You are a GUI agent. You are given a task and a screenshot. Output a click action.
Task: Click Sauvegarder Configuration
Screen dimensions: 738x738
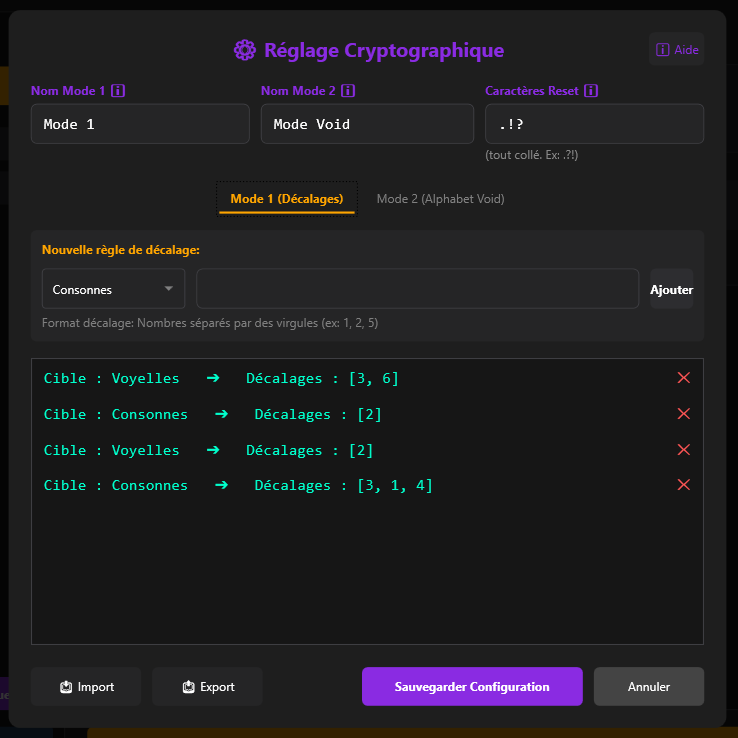click(472, 687)
